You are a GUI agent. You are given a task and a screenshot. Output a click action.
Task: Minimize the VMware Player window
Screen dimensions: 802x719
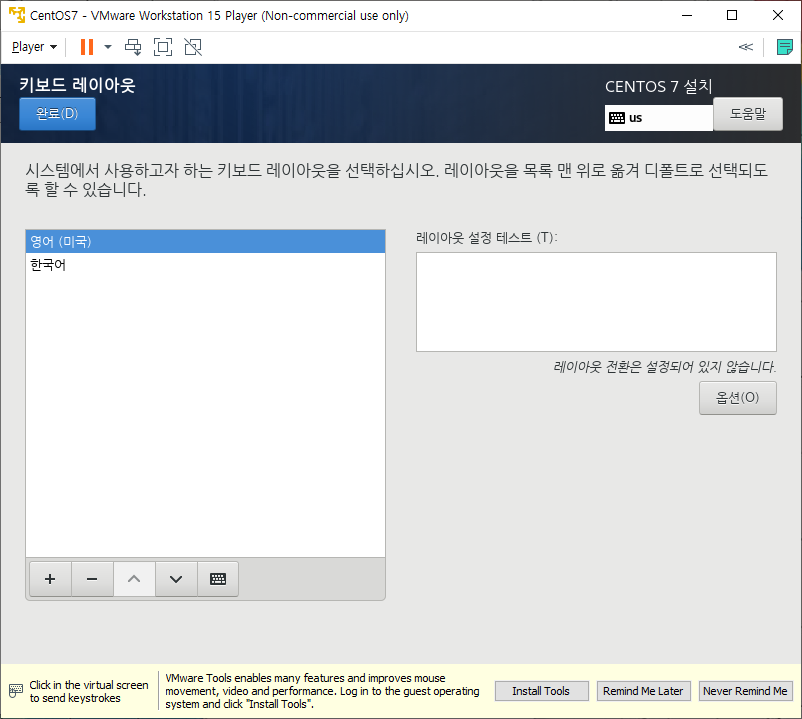(x=687, y=15)
